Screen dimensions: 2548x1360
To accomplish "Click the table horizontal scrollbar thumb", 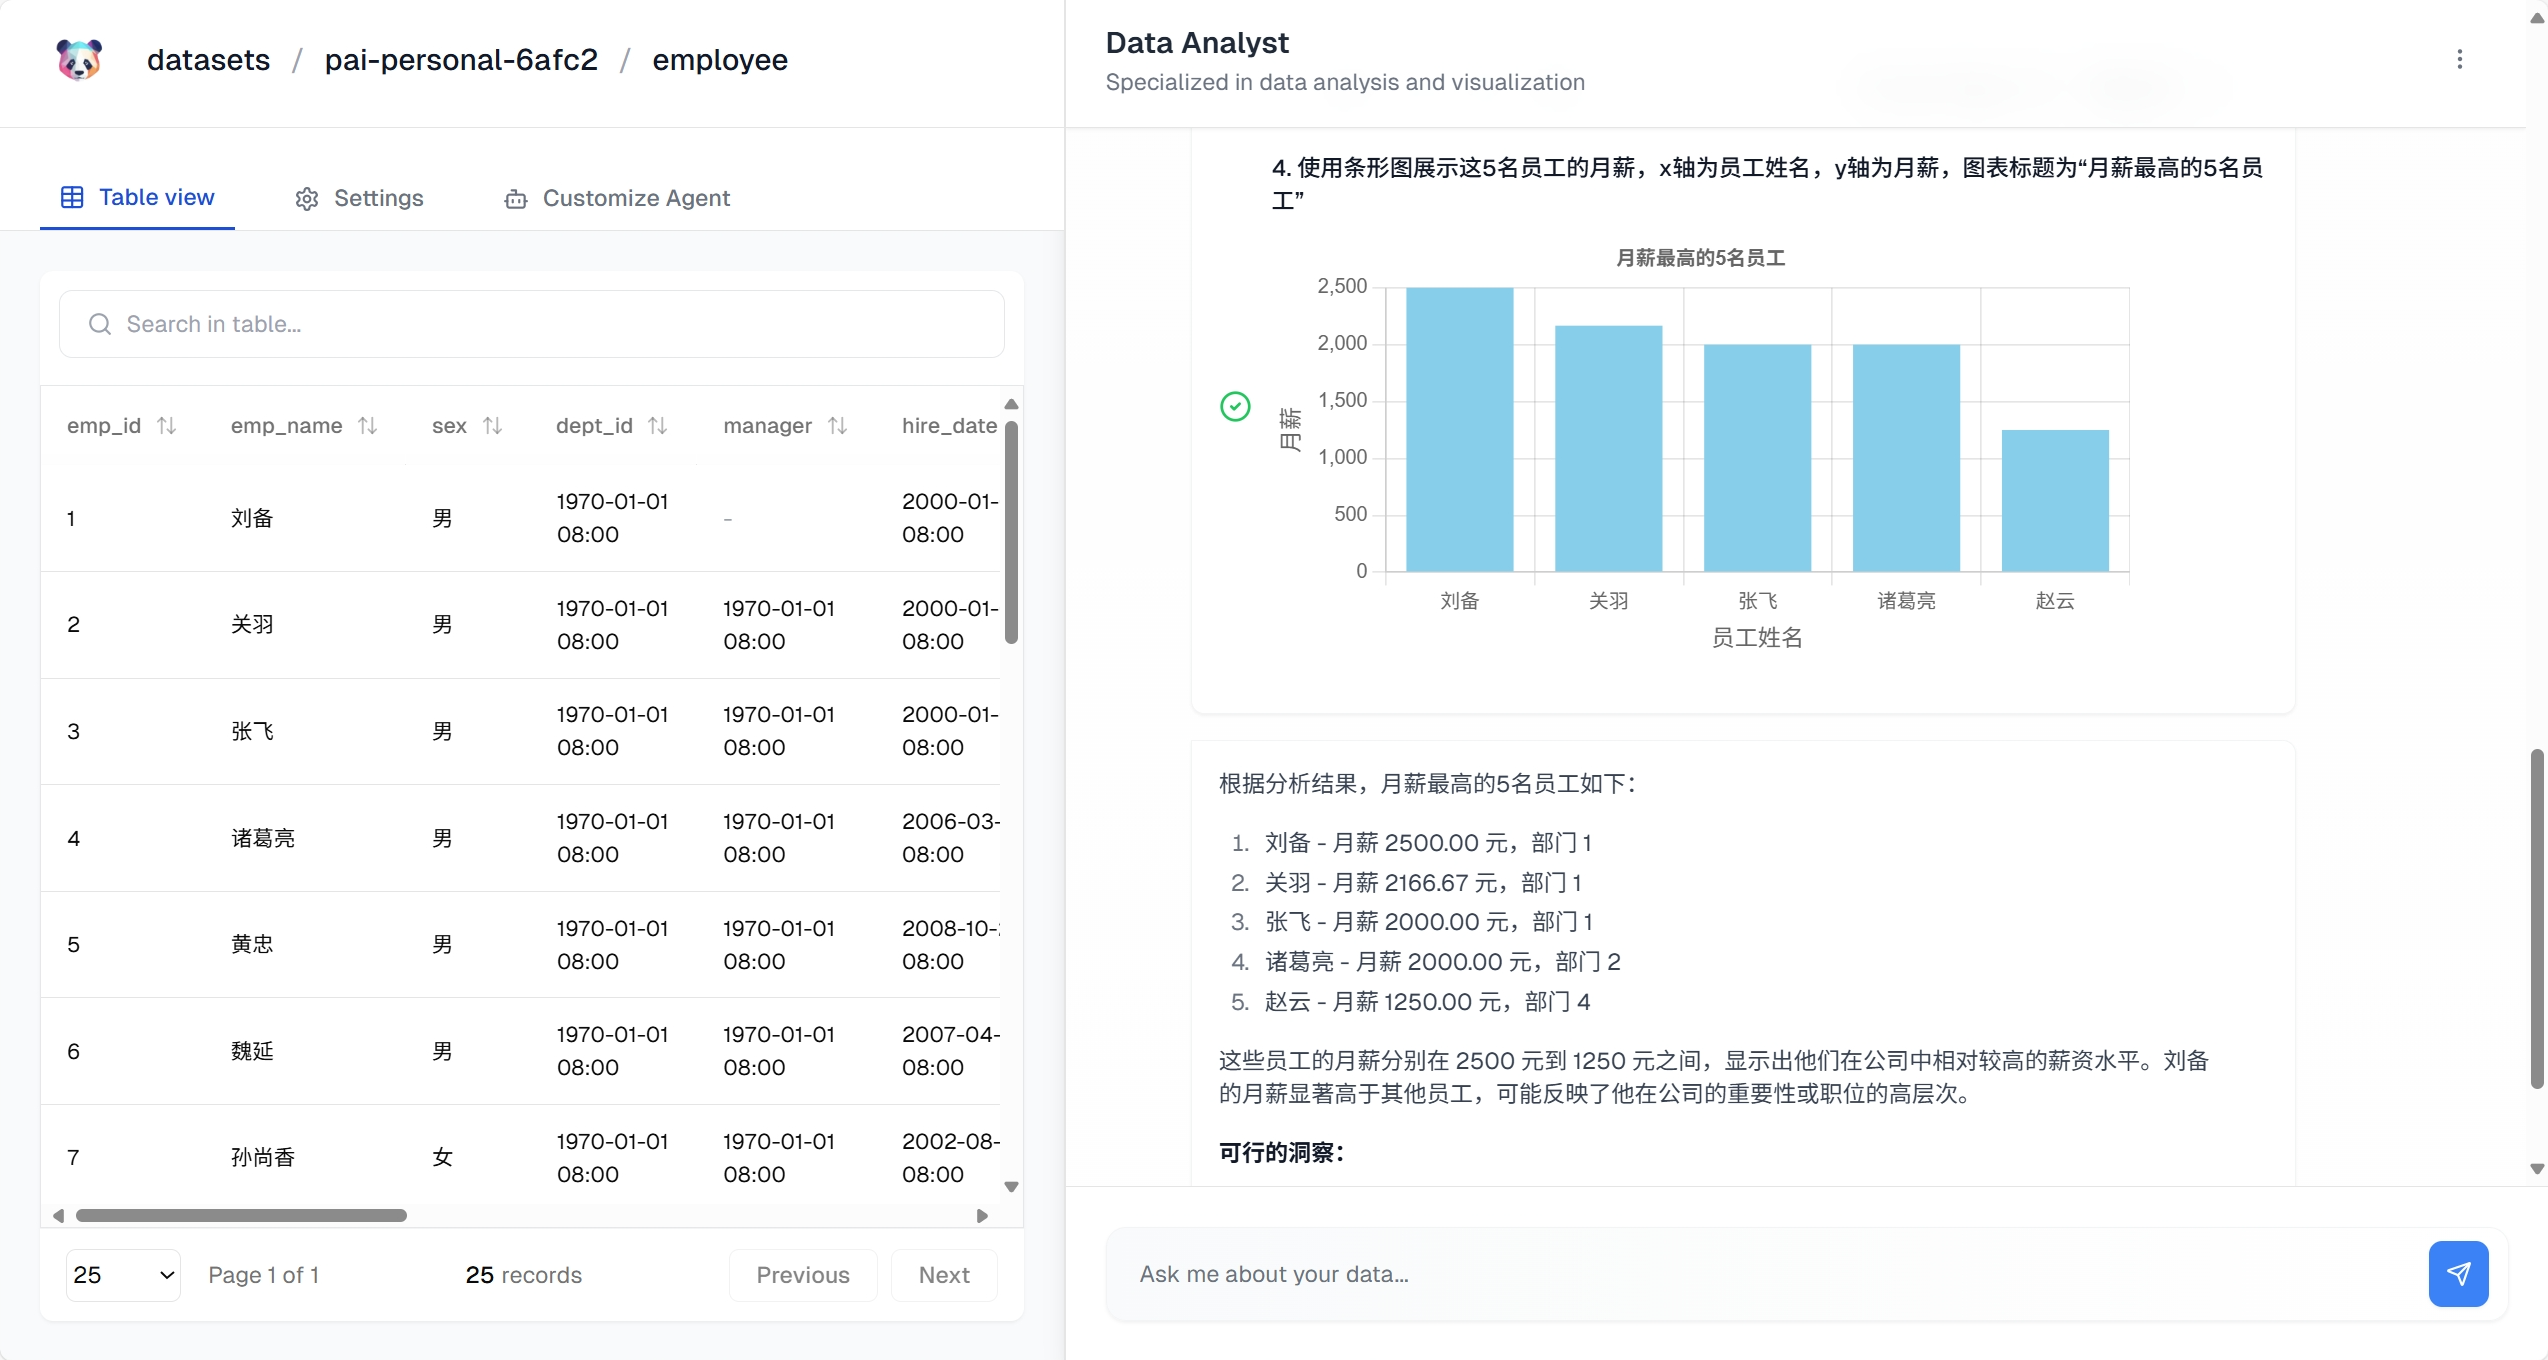I will click(241, 1216).
